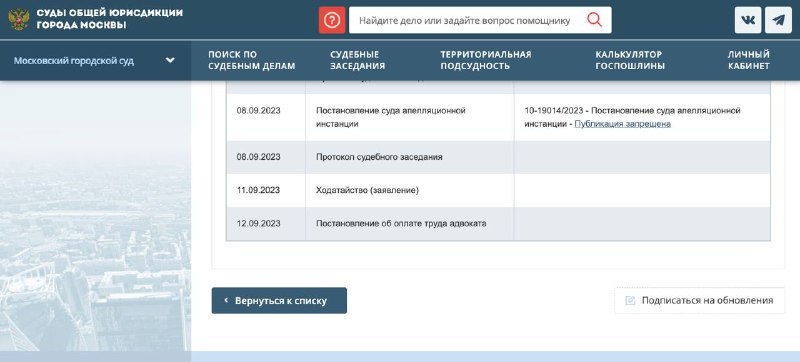This screenshot has width=800, height=362.
Task: Click the first-column Постановление суда апелляционной инстанции text
Action: pyautogui.click(x=391, y=117)
